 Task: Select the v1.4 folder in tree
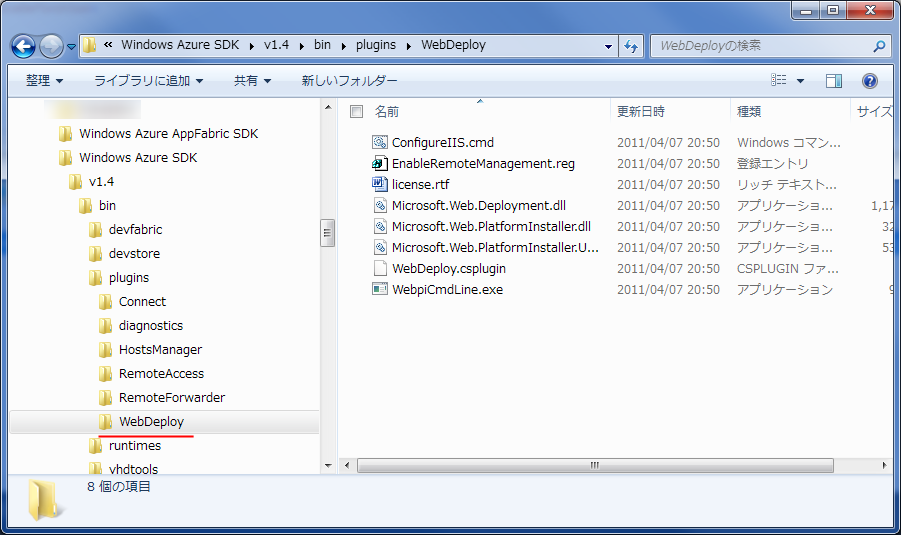(x=101, y=182)
